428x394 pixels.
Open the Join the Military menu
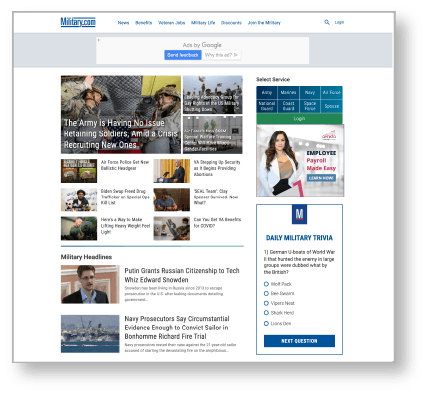pyautogui.click(x=264, y=23)
